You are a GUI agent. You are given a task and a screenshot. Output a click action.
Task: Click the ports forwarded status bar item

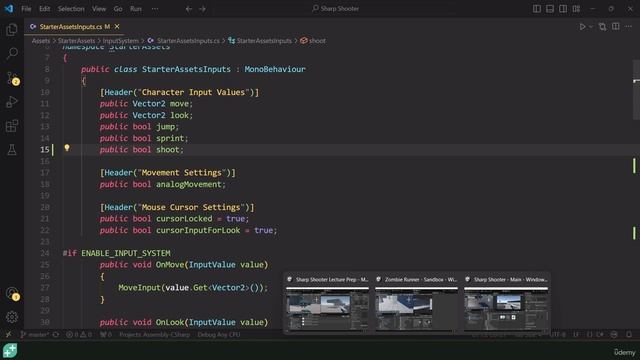(x=106, y=335)
